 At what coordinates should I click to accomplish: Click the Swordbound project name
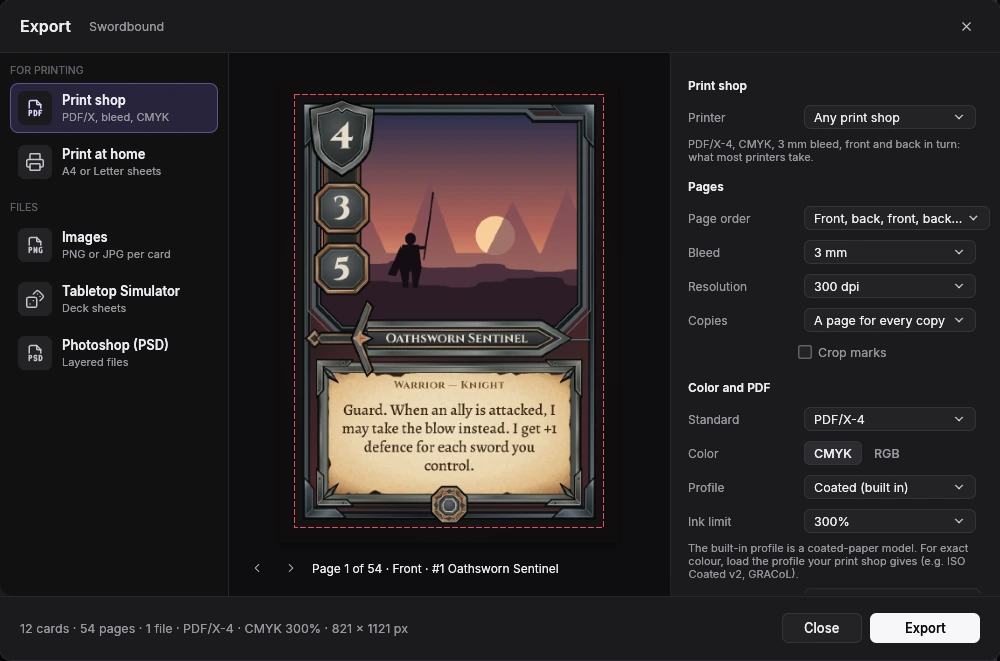click(126, 27)
